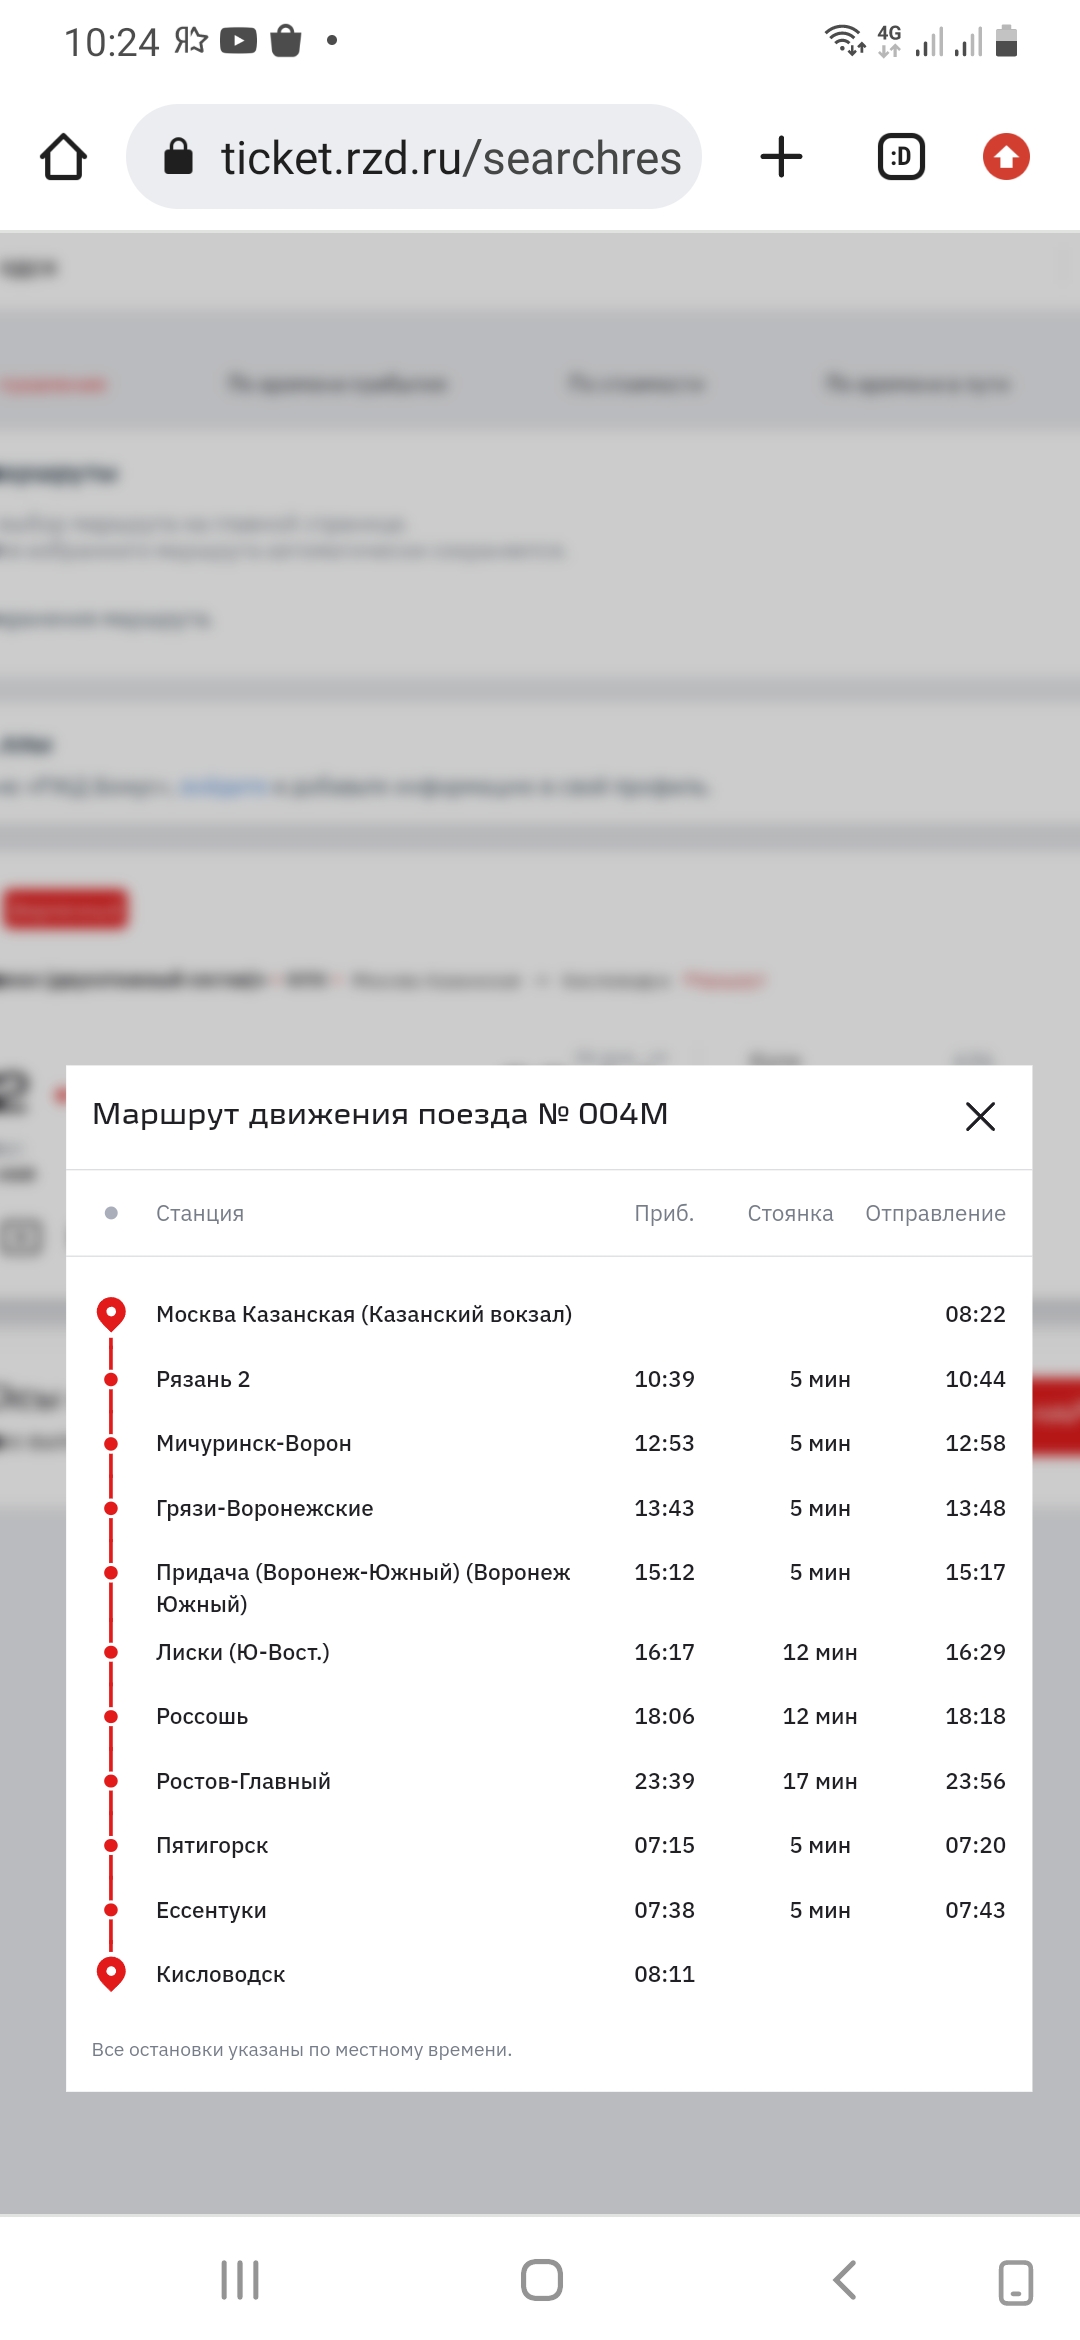Tap the Рязань 2 station name

coord(203,1379)
